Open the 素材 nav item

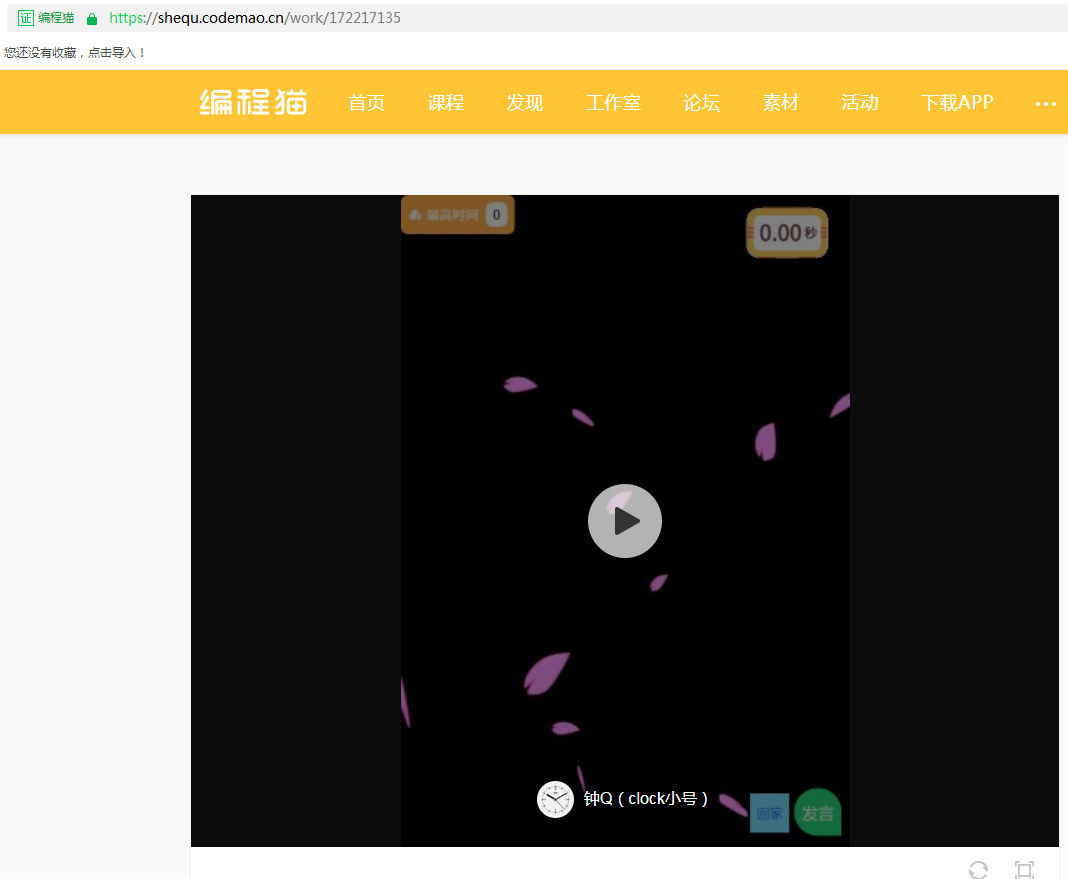point(781,103)
